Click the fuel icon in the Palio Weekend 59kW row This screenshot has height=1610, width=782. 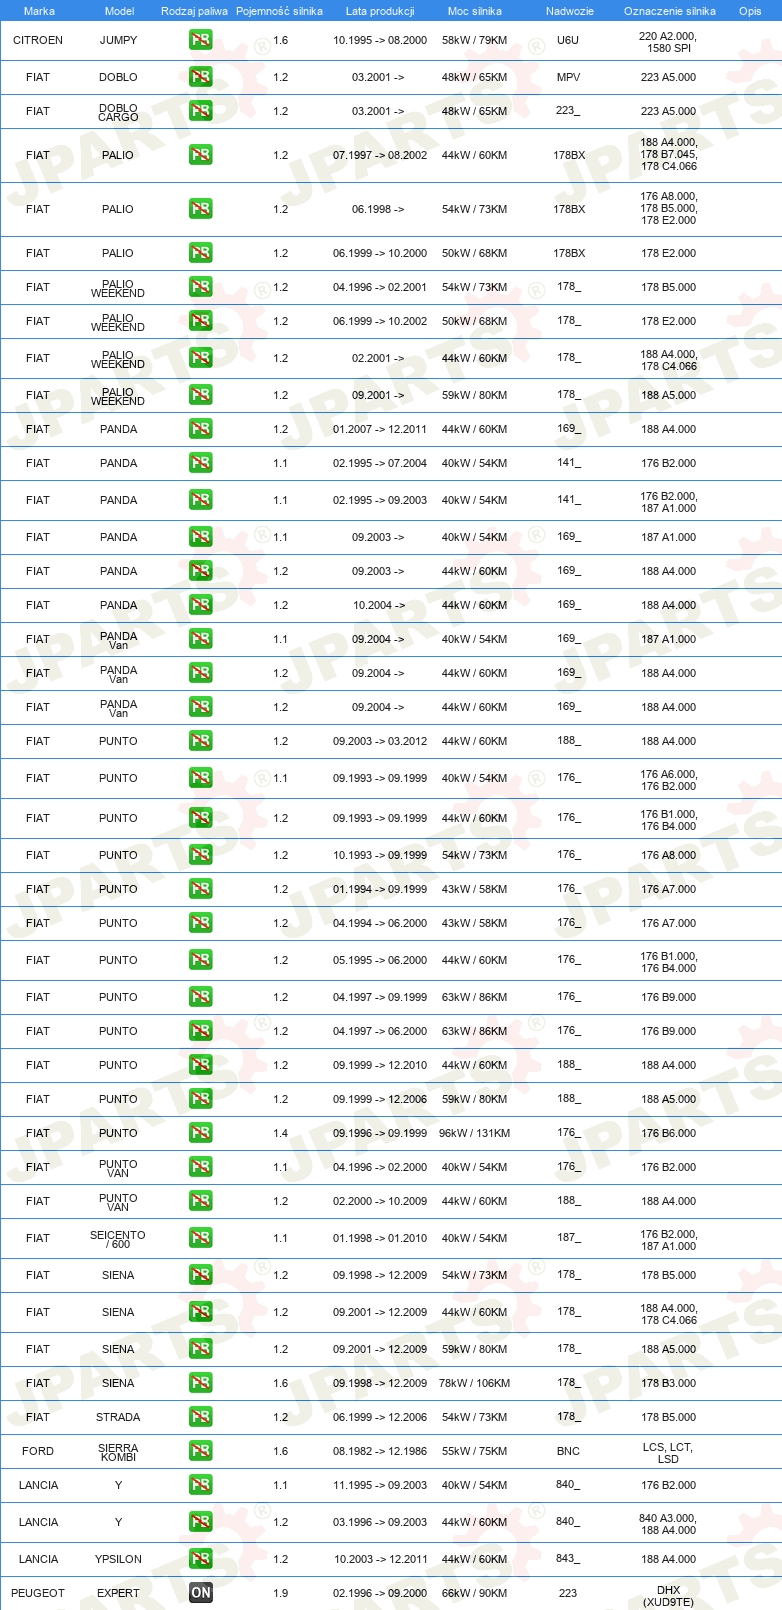coord(201,395)
